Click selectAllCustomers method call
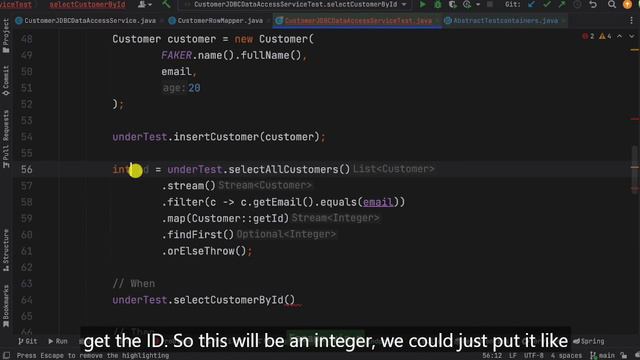This screenshot has width=640, height=360. 289,169
